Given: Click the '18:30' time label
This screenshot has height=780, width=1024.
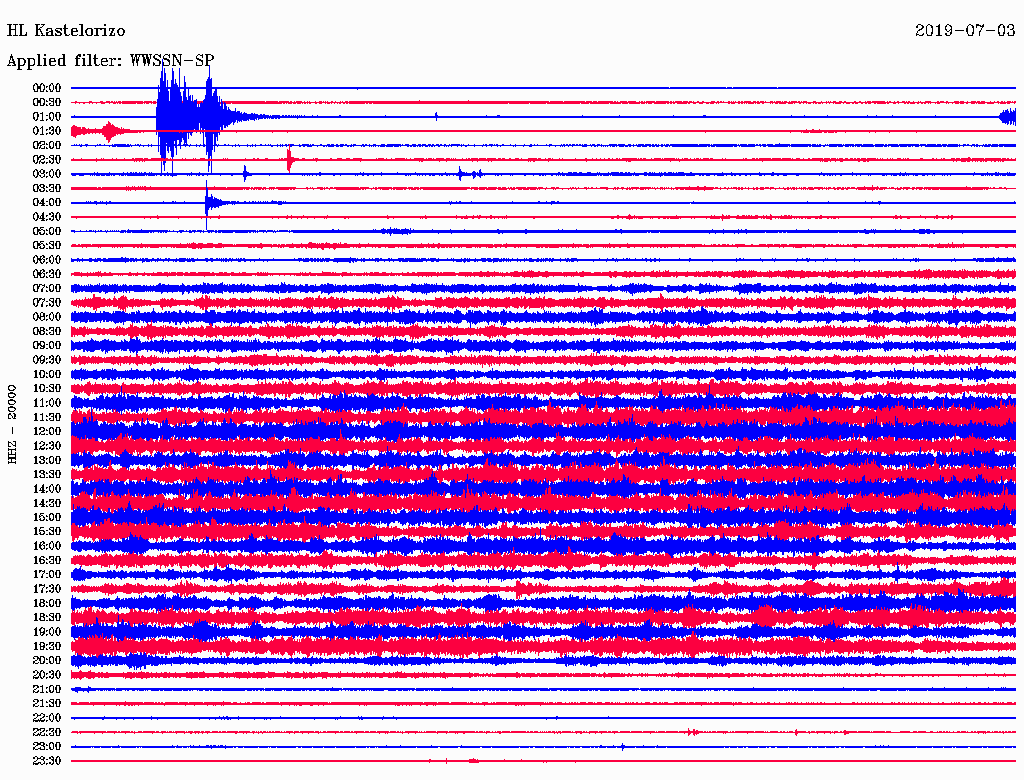Looking at the screenshot, I should point(47,617).
